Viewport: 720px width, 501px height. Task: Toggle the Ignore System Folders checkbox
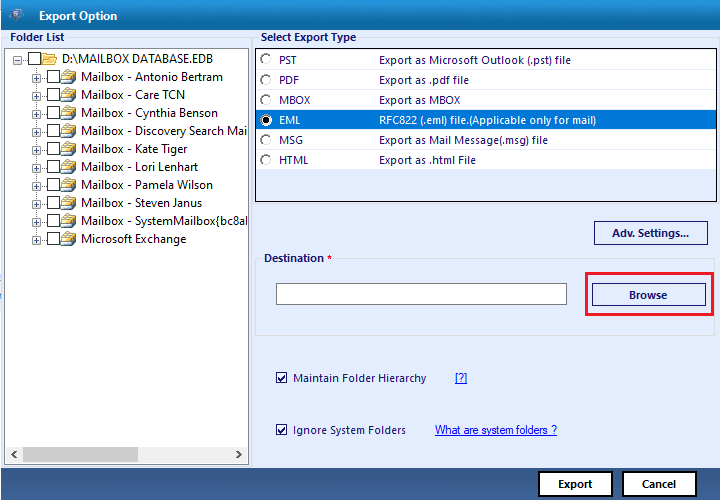(x=281, y=430)
